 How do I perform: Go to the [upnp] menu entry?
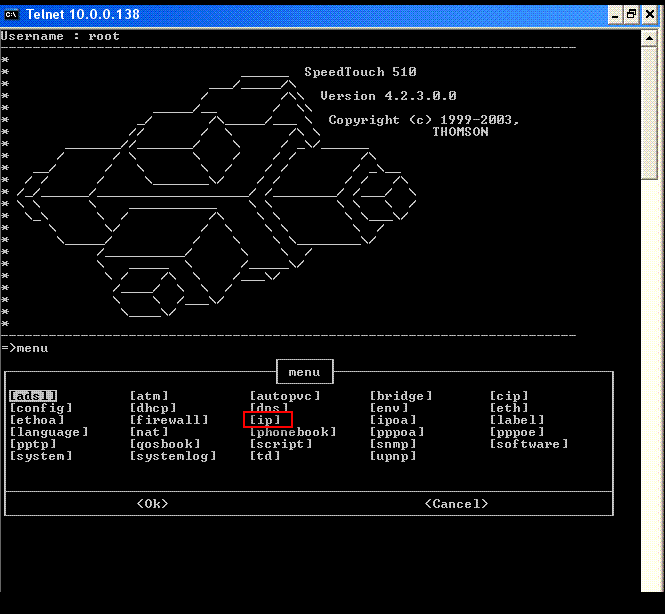tap(393, 456)
